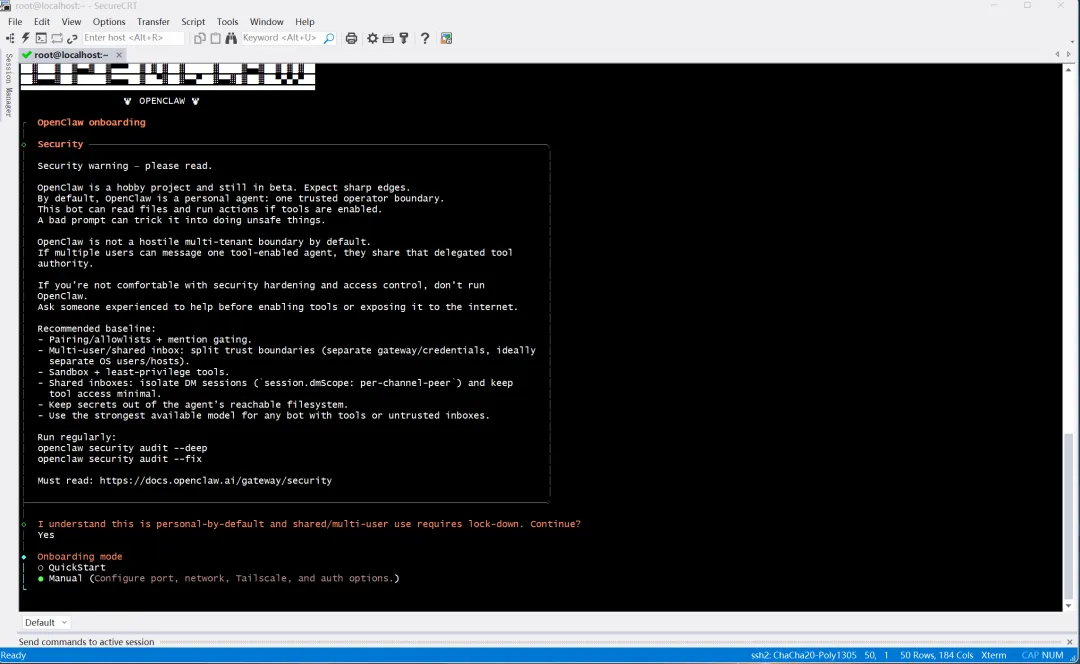The width and height of the screenshot is (1080, 664).
Task: Click the keyword search magnifier icon
Action: [x=329, y=39]
